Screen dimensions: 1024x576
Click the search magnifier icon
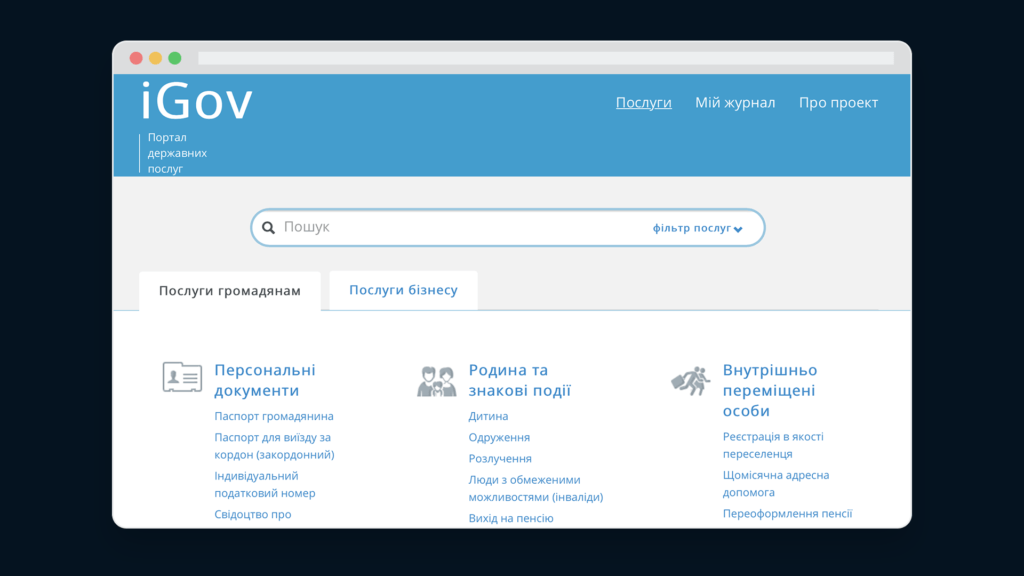point(268,227)
